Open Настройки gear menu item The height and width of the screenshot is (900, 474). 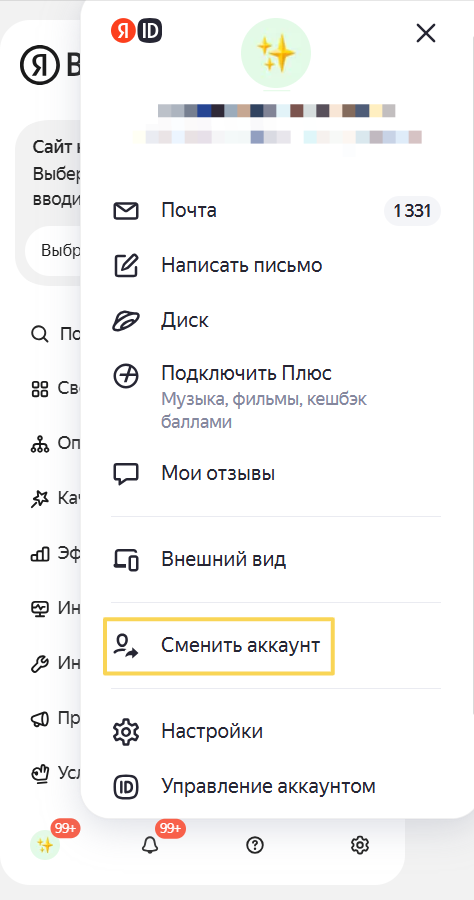187,731
